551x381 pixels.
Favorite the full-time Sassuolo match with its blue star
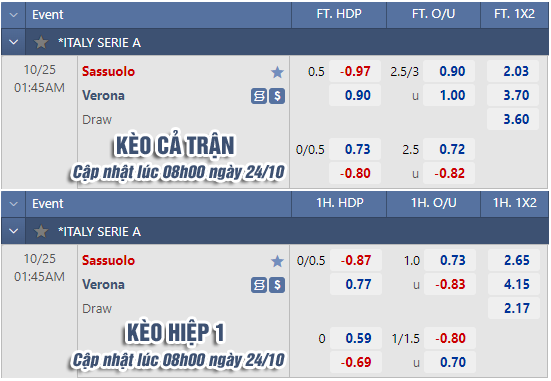coord(277,72)
